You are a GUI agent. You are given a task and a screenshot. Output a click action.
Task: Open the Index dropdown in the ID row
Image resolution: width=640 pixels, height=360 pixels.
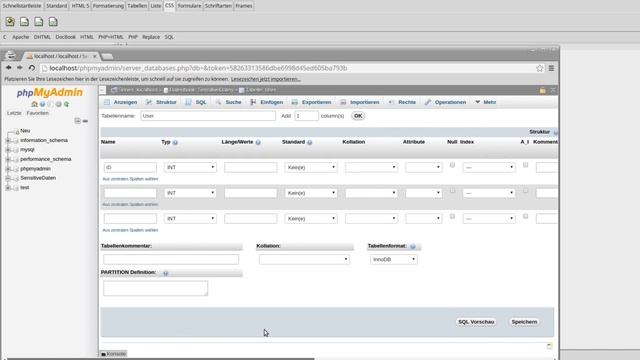(489, 167)
